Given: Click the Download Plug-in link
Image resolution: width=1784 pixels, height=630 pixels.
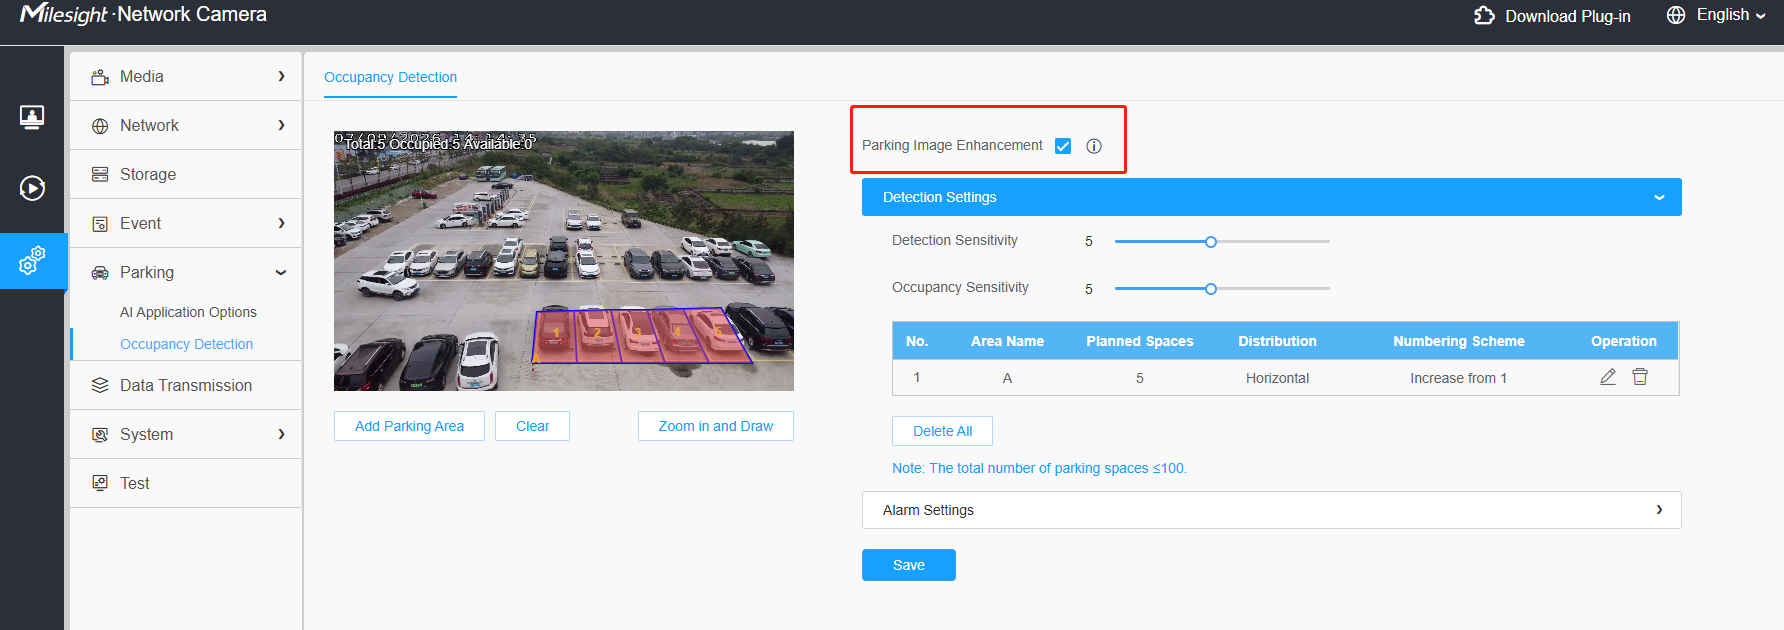Looking at the screenshot, I should click(1568, 16).
